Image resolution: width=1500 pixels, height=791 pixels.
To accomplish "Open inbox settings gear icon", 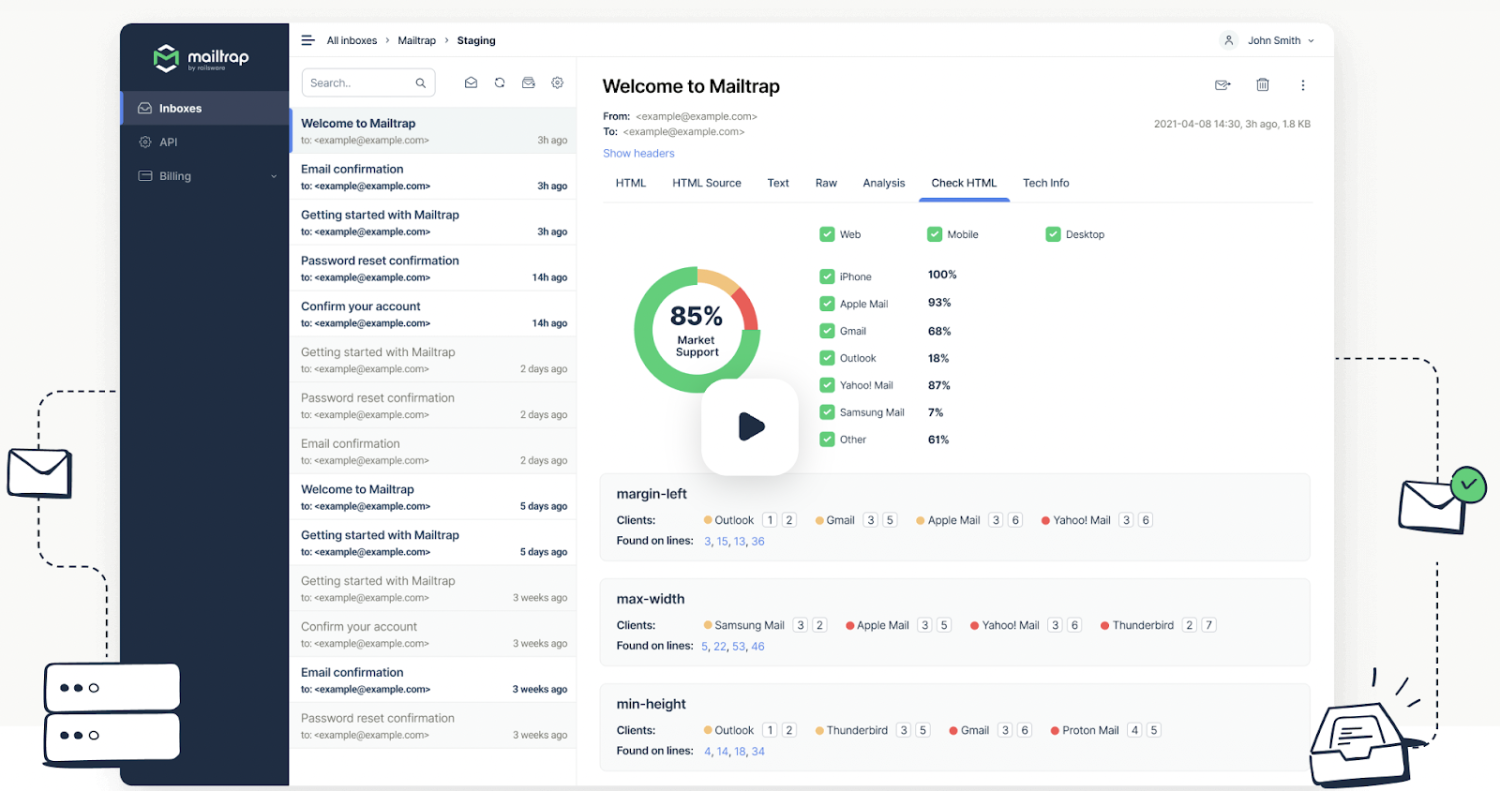I will [x=558, y=83].
